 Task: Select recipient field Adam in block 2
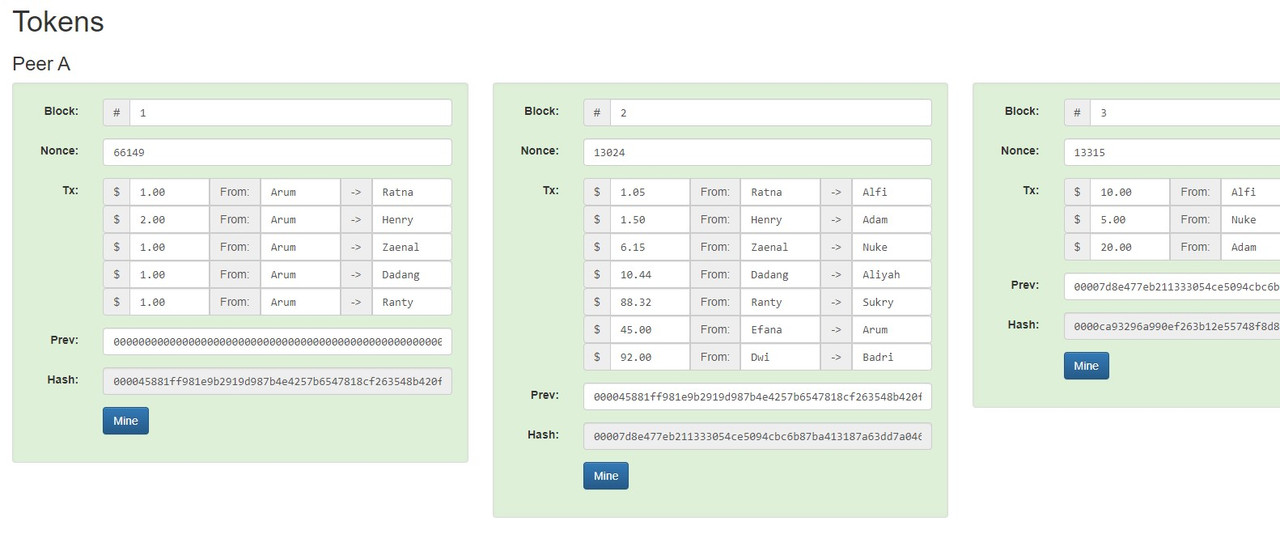tap(892, 219)
